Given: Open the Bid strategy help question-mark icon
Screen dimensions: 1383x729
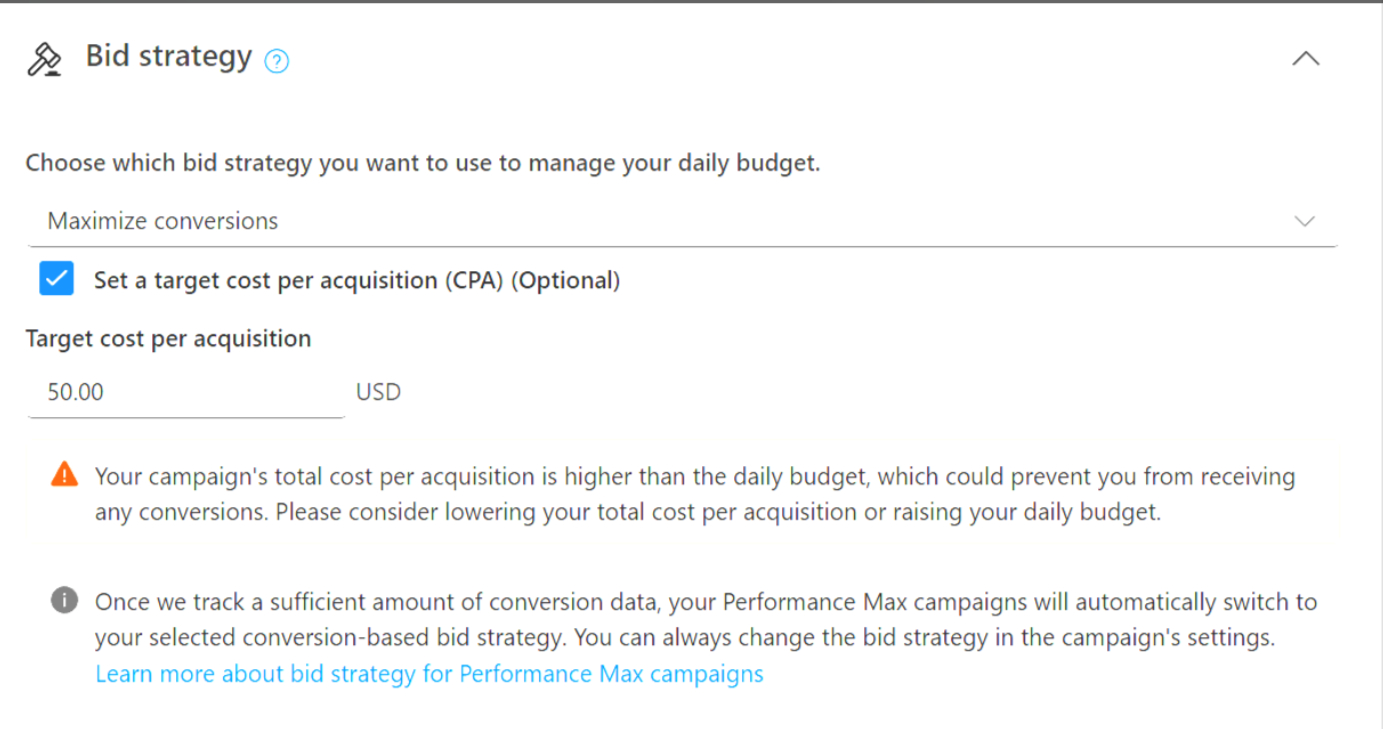Looking at the screenshot, I should click(277, 62).
